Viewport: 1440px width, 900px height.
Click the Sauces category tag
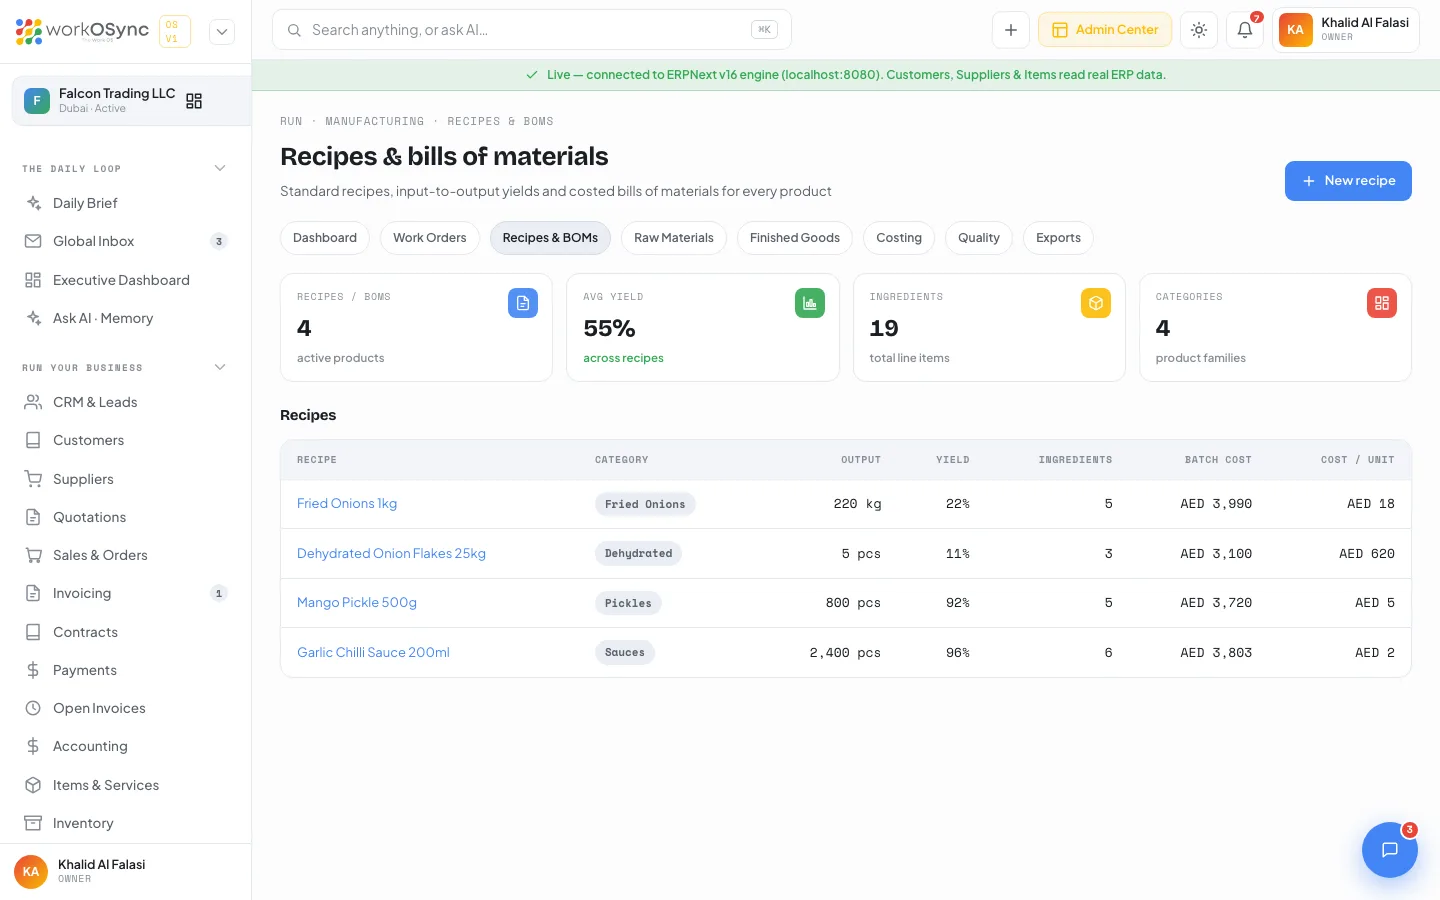click(625, 653)
